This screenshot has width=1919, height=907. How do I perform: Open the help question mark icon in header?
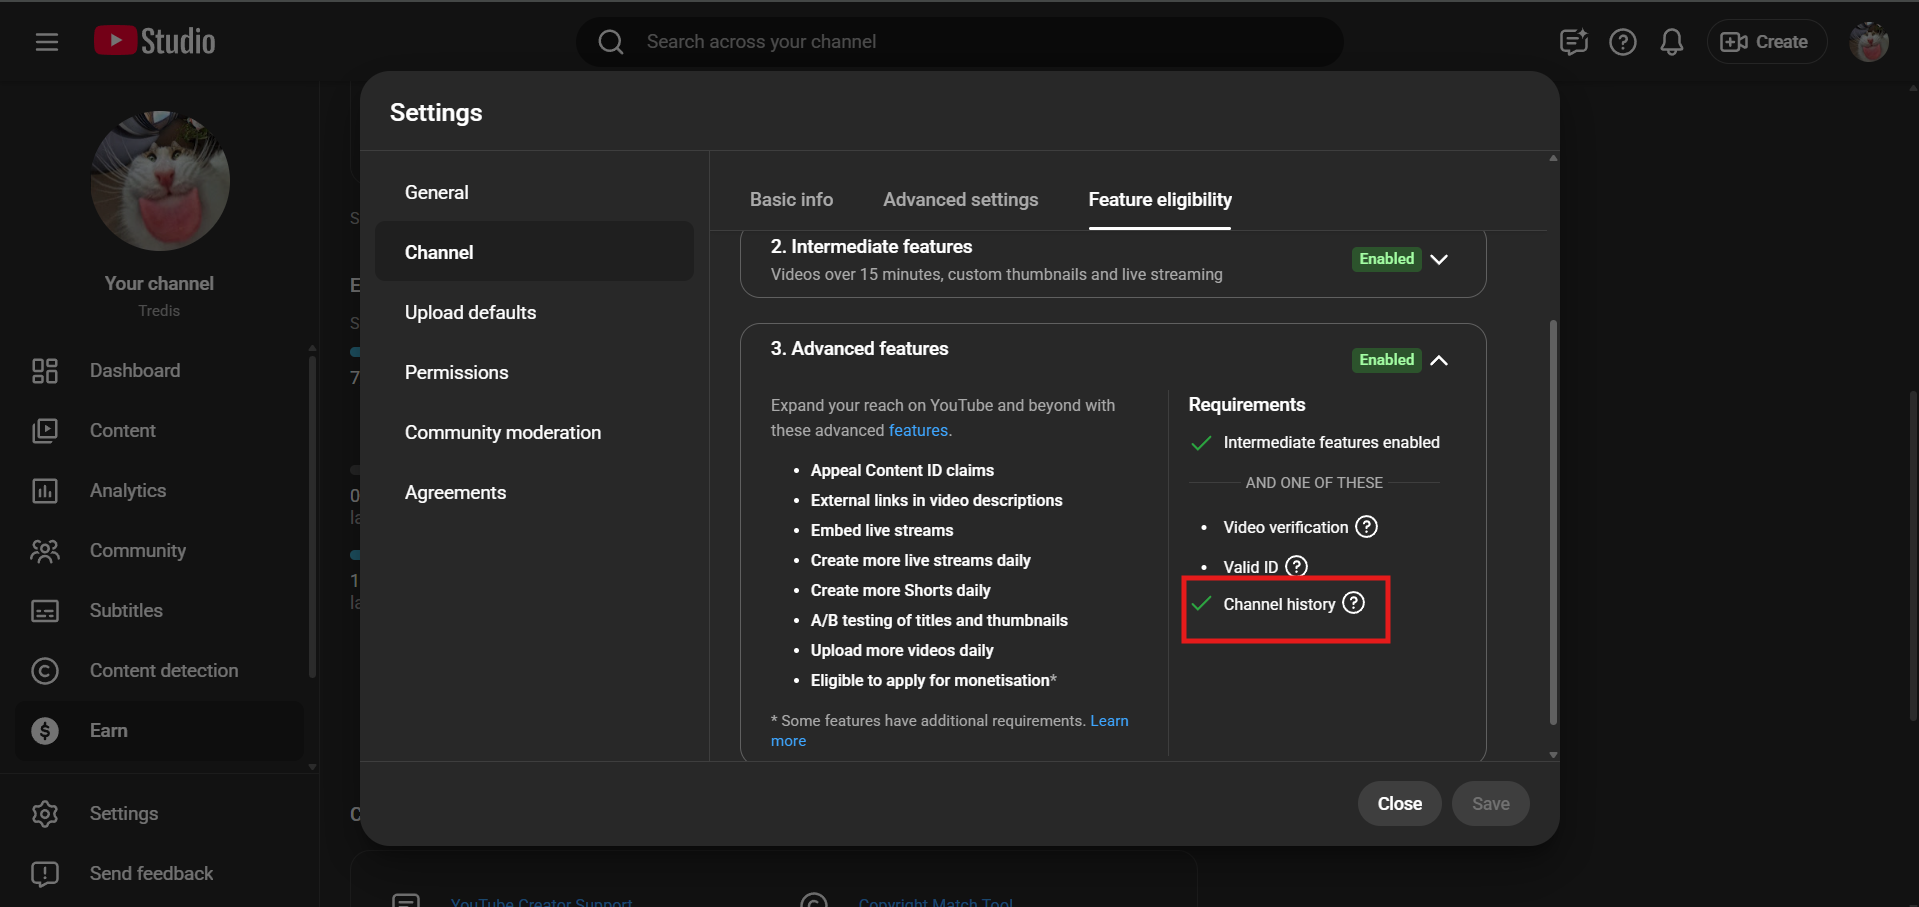click(1622, 42)
